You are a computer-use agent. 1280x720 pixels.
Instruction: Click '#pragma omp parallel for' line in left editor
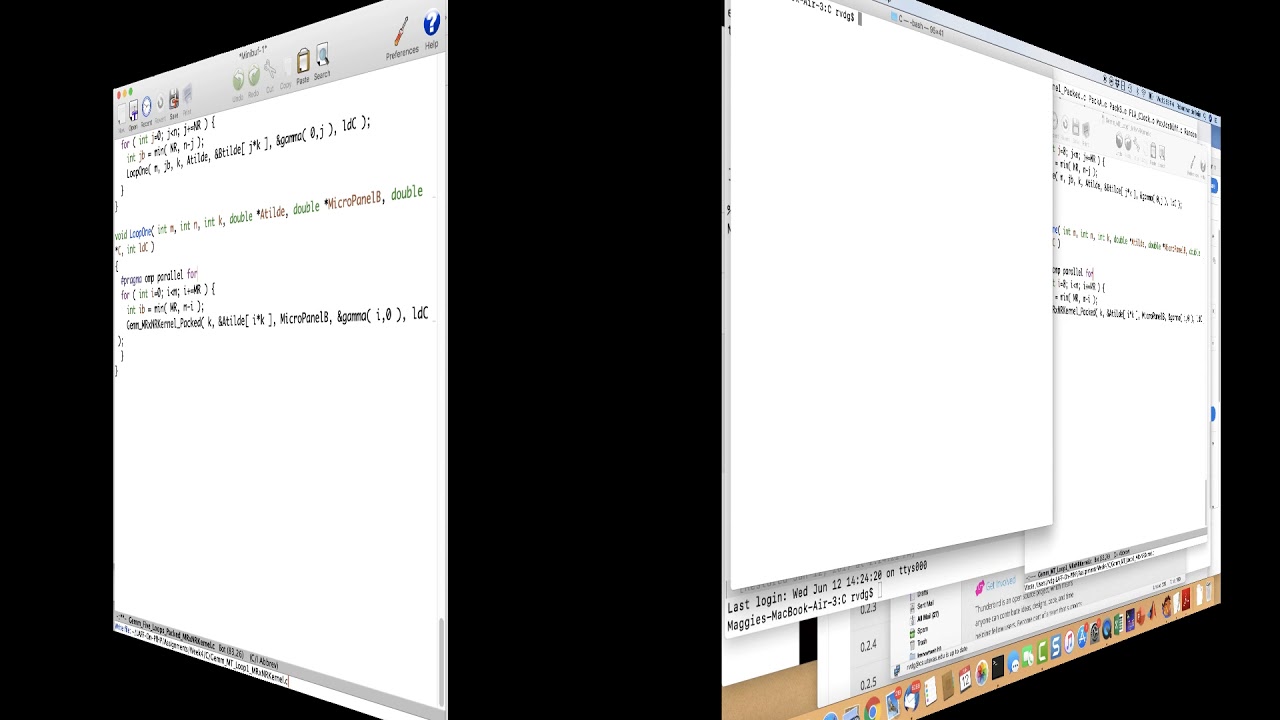tap(158, 277)
